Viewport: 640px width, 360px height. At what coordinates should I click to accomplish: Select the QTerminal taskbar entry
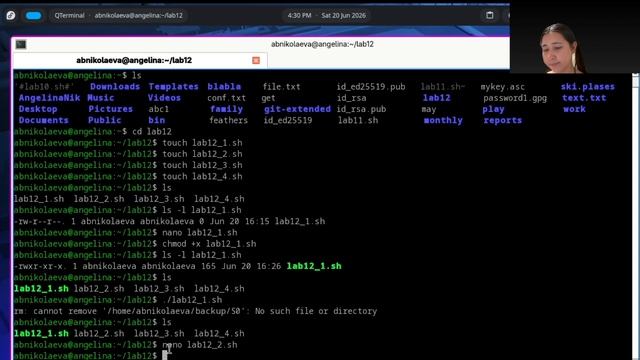69,16
